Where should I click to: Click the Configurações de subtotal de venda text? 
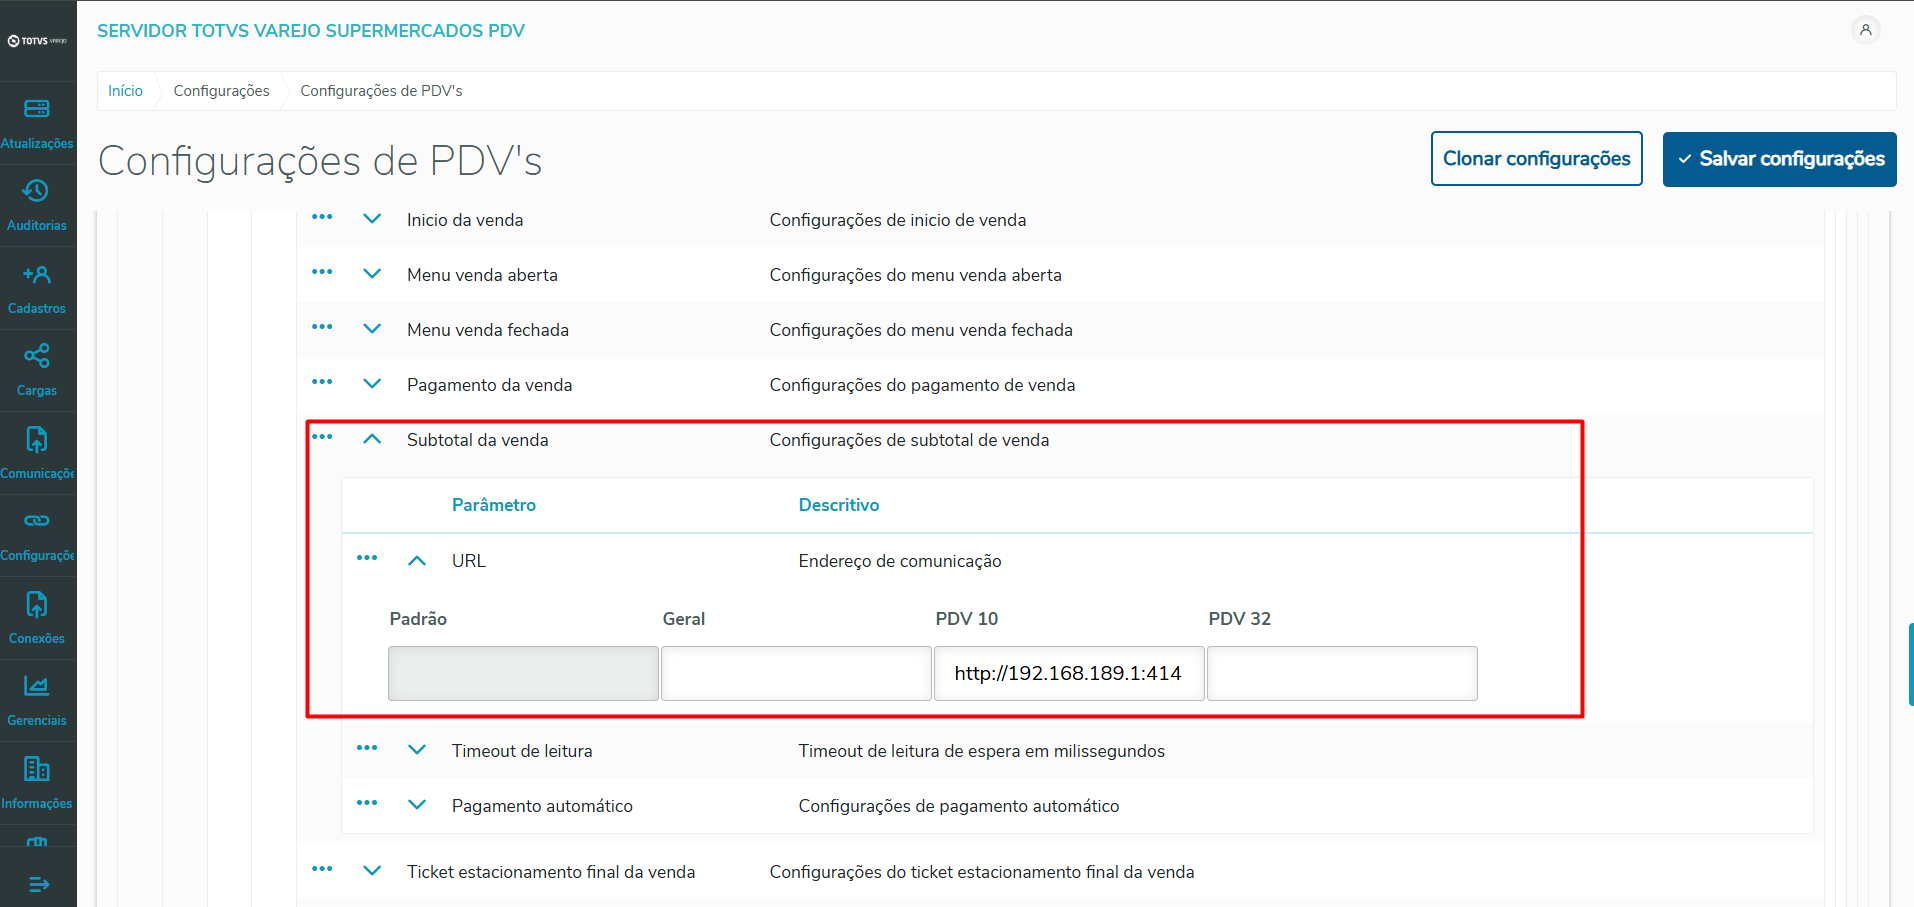909,440
